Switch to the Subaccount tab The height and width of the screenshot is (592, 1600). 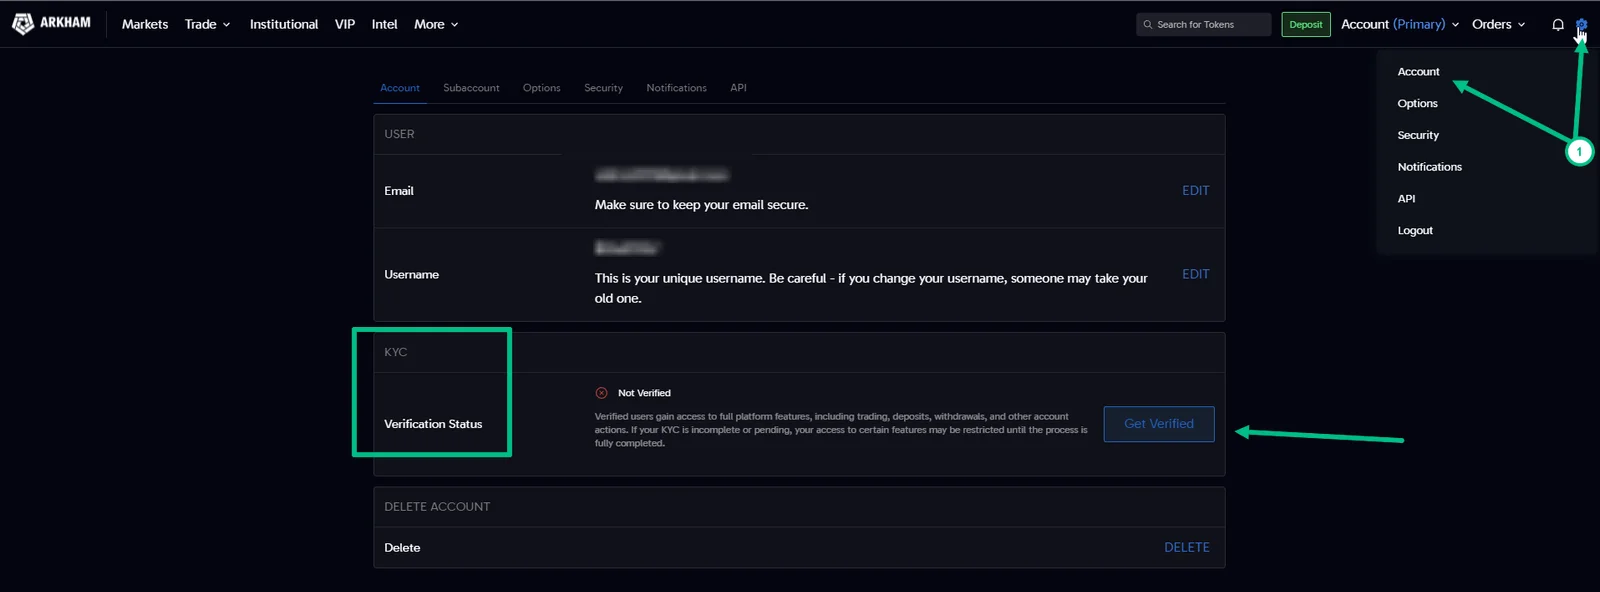click(x=471, y=88)
